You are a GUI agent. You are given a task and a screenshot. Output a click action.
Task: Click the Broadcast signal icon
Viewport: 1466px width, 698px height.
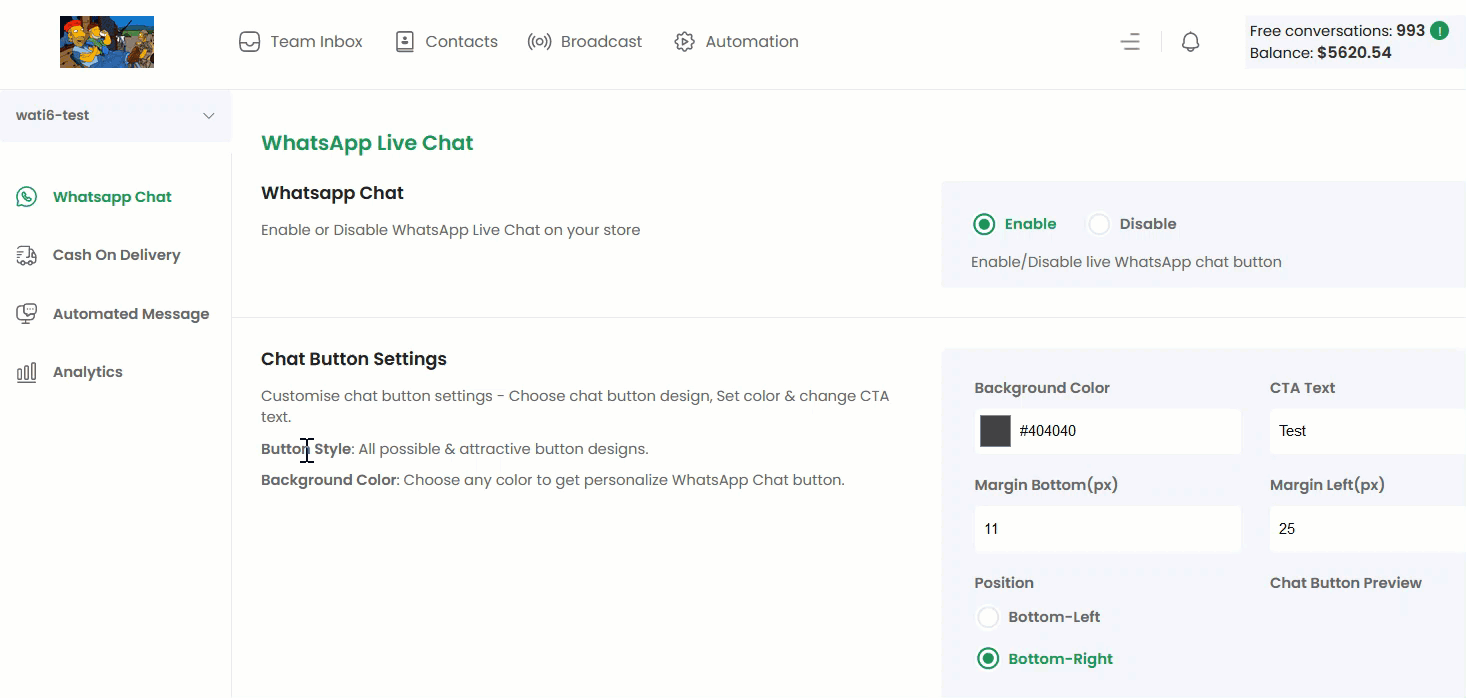coord(540,42)
